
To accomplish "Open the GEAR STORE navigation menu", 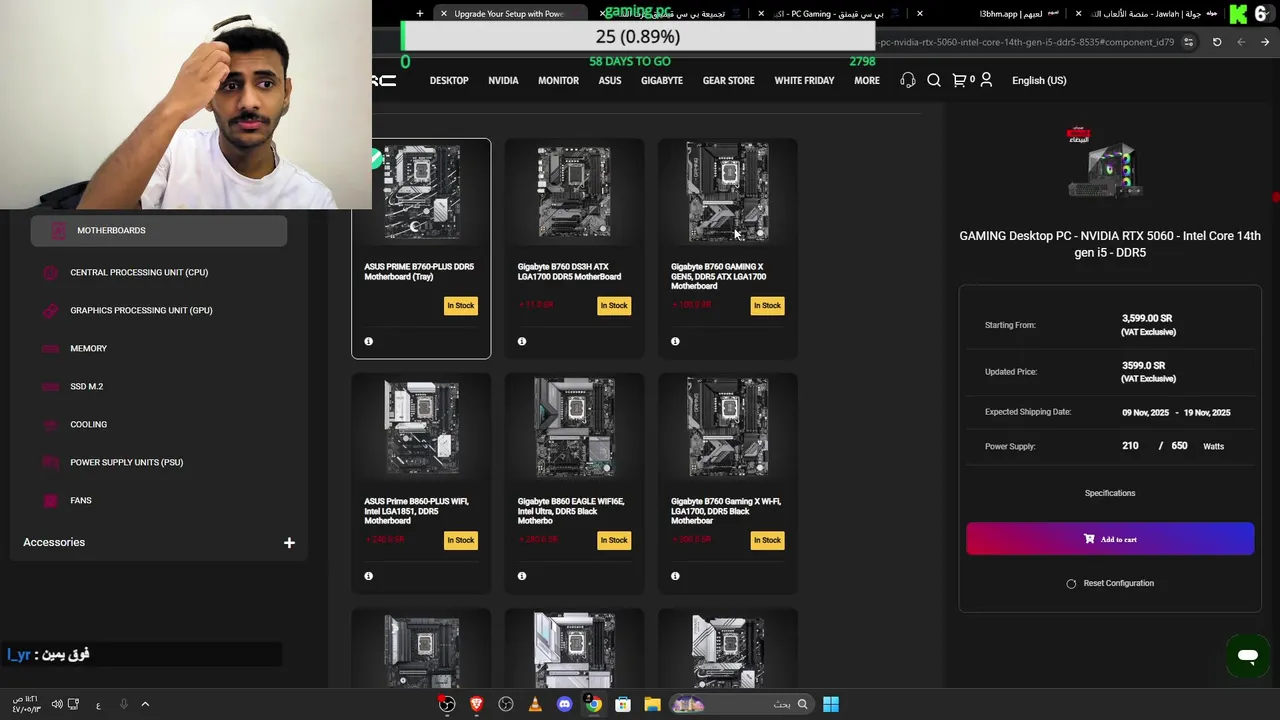I will [x=728, y=81].
